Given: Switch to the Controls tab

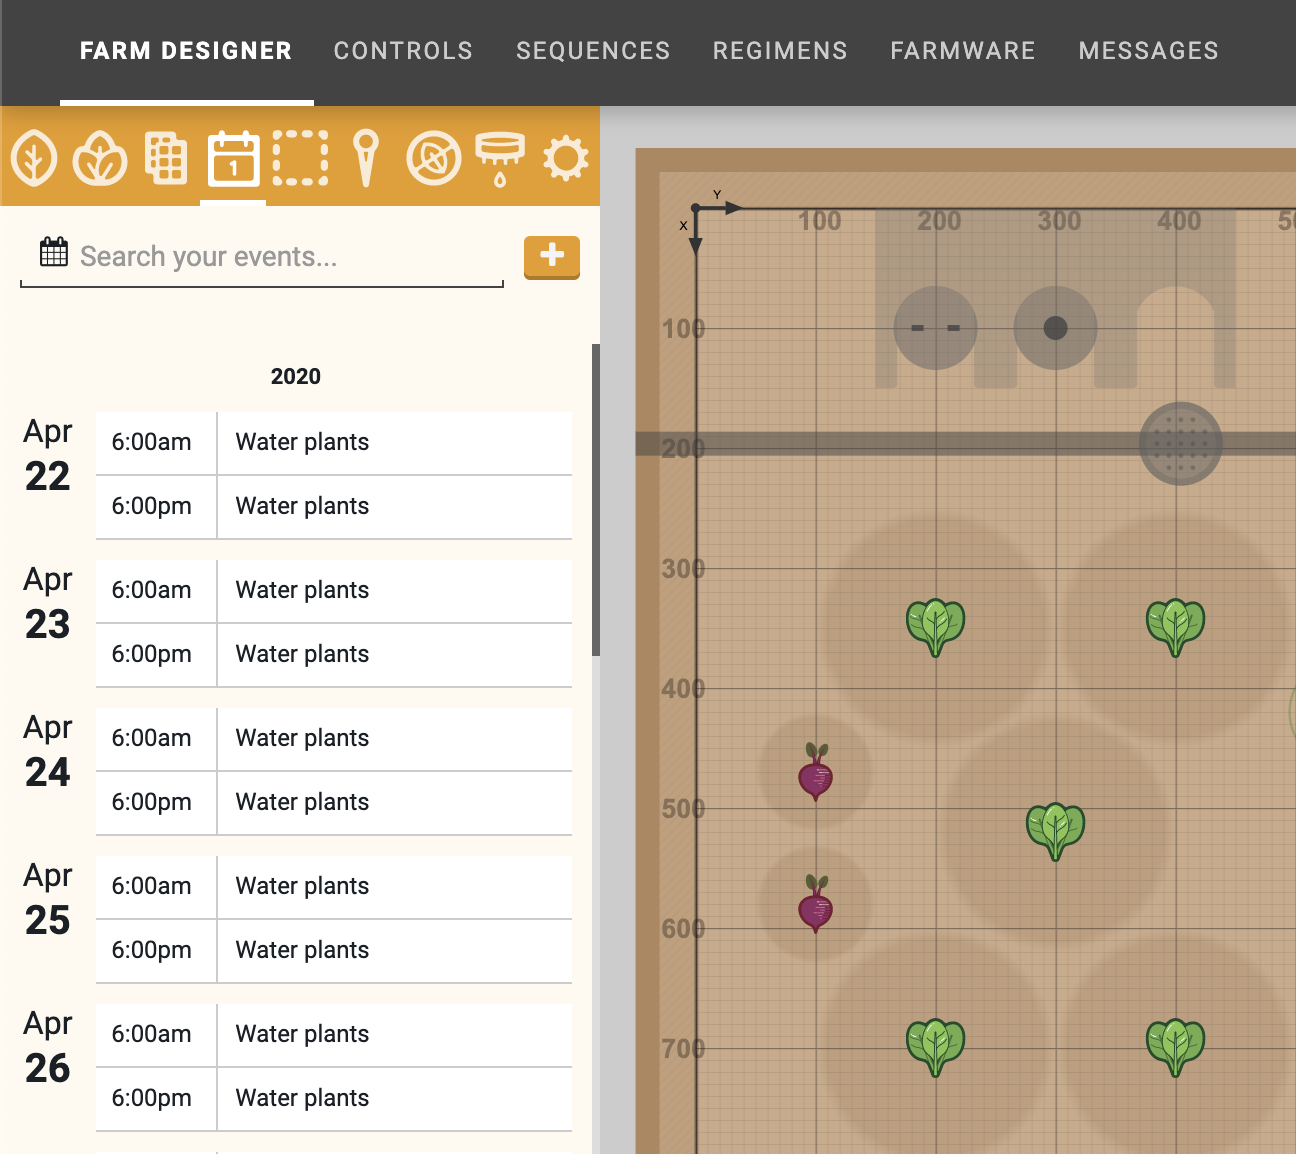Looking at the screenshot, I should click(x=403, y=51).
